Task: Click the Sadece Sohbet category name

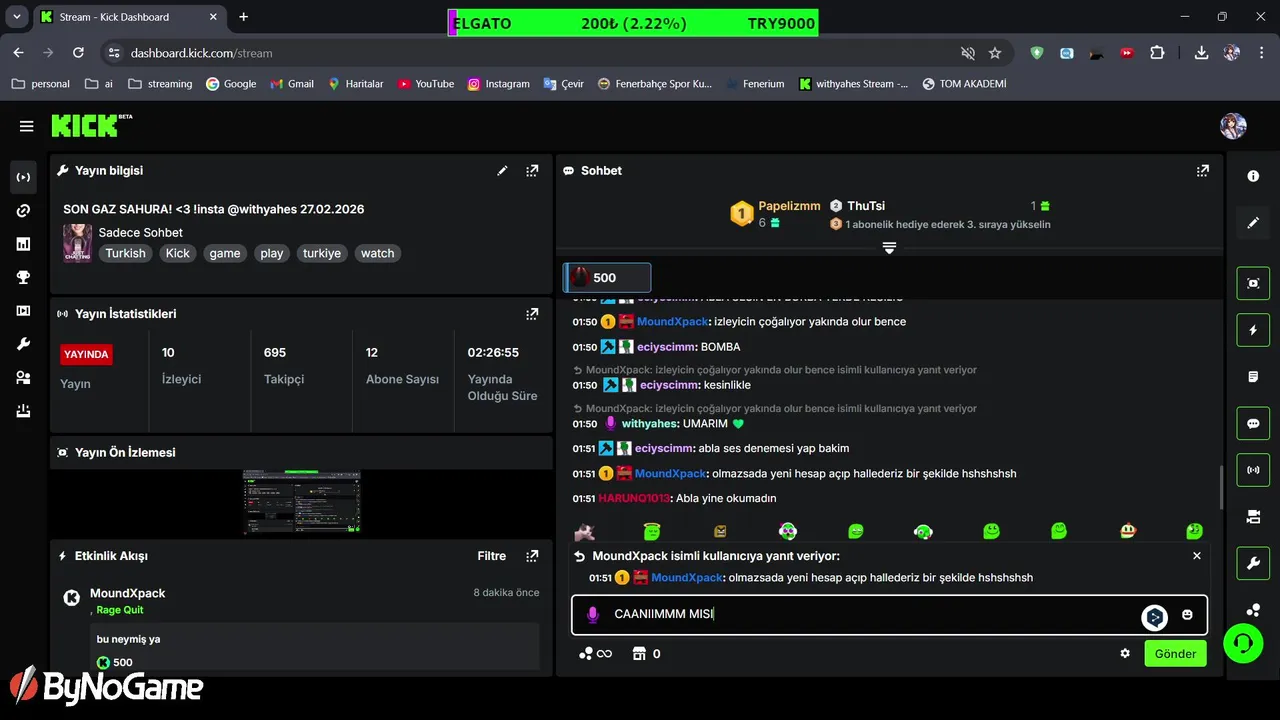Action: 140,233
